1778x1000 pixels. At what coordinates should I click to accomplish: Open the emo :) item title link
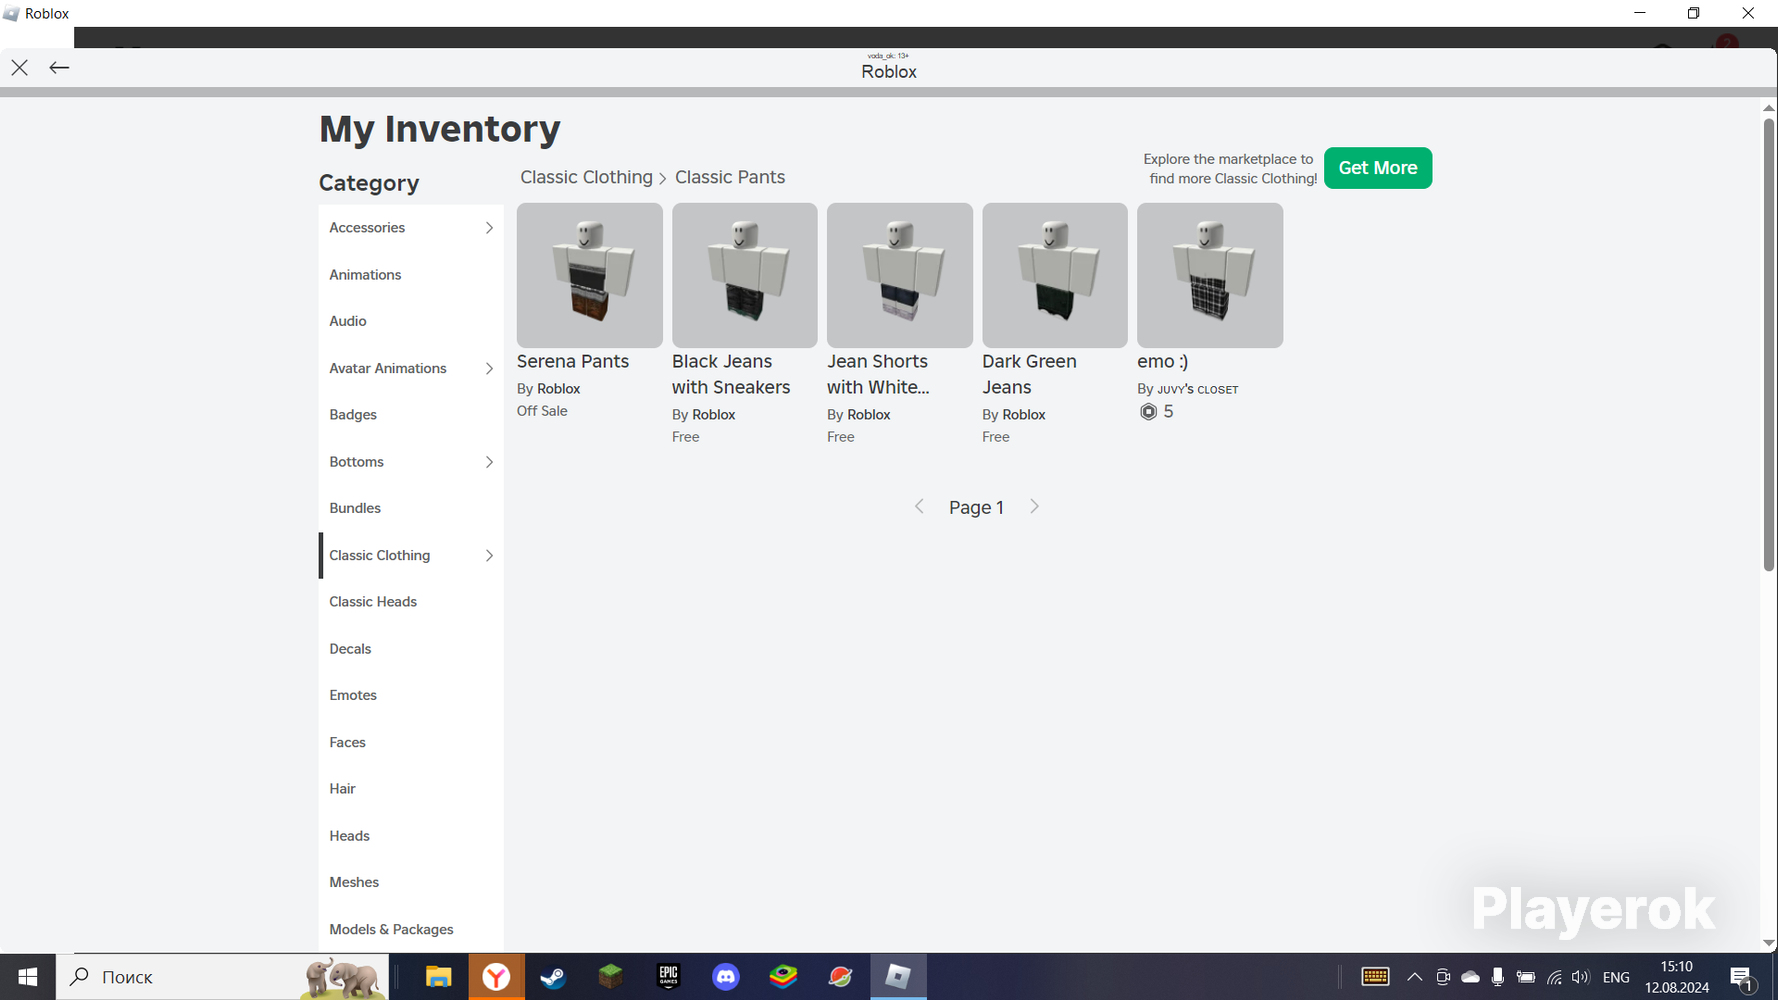[x=1163, y=362]
